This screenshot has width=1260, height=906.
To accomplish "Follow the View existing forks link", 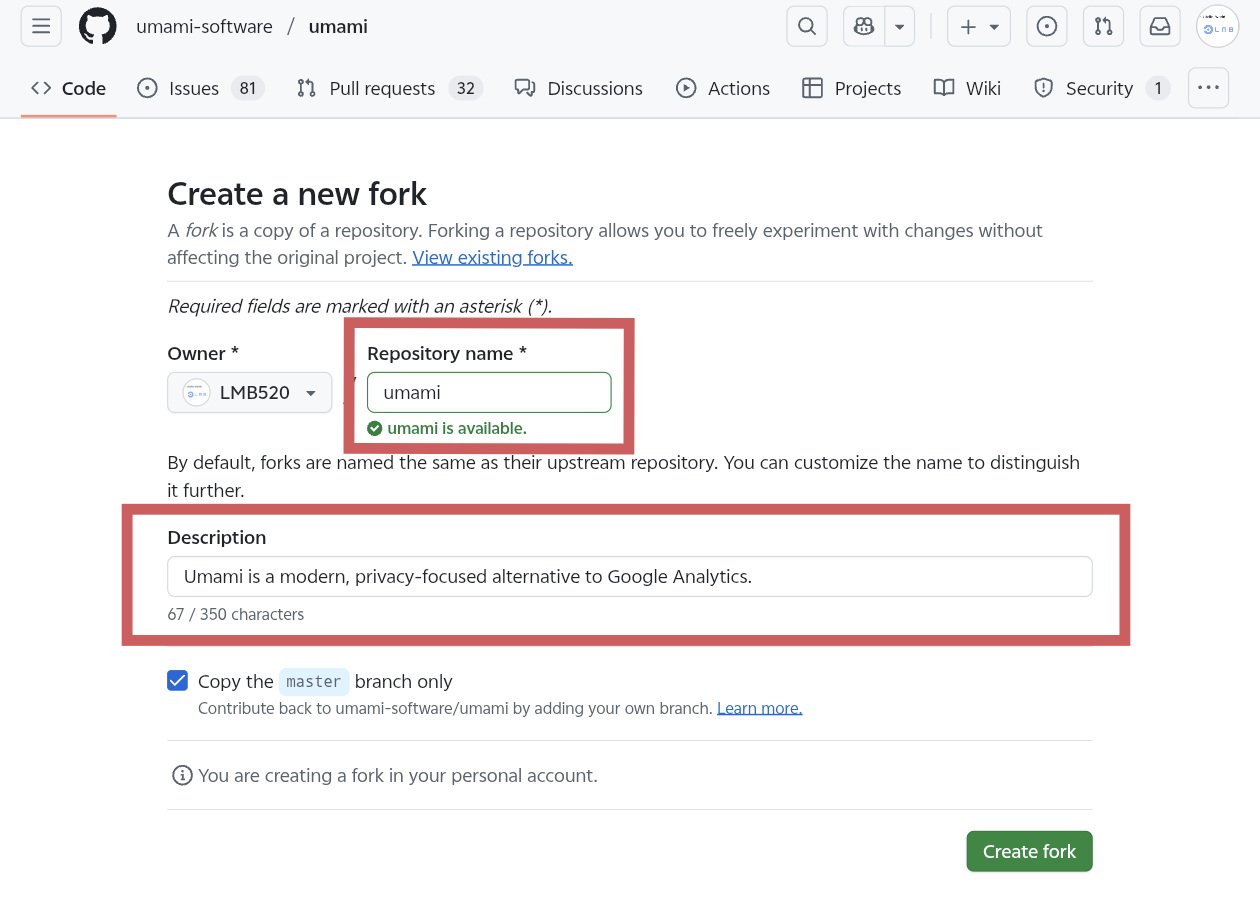I will (x=492, y=257).
